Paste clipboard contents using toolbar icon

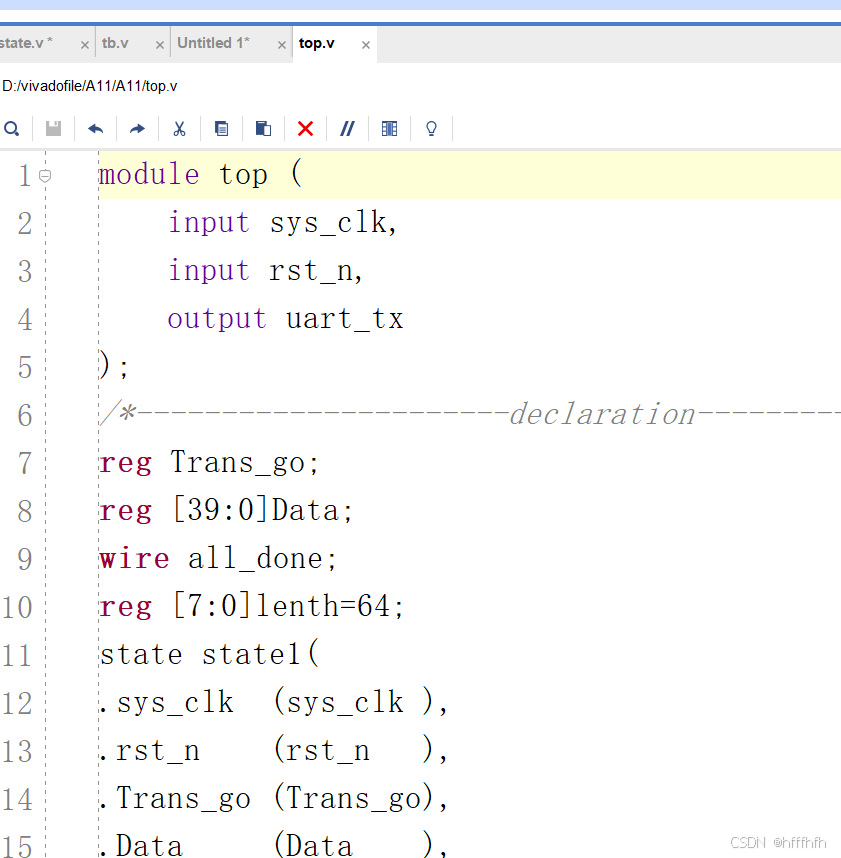[x=263, y=129]
